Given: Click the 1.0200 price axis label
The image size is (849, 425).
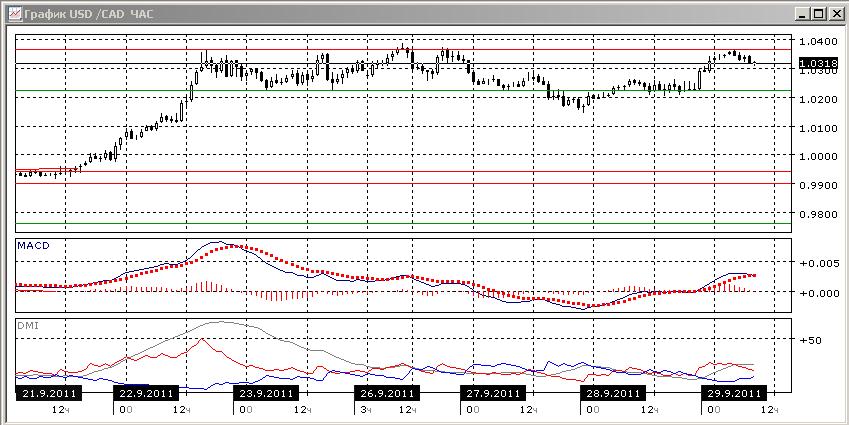Looking at the screenshot, I should [x=818, y=100].
